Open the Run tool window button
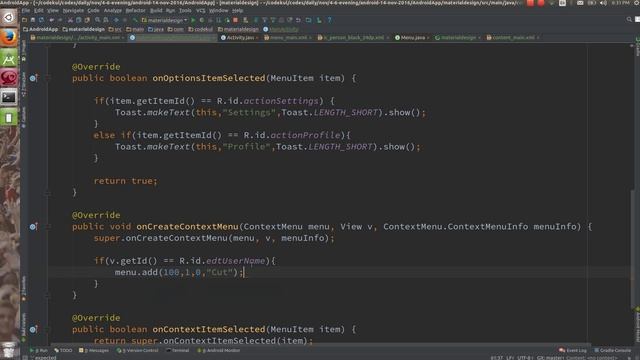This screenshot has width=640, height=360. 39,350
